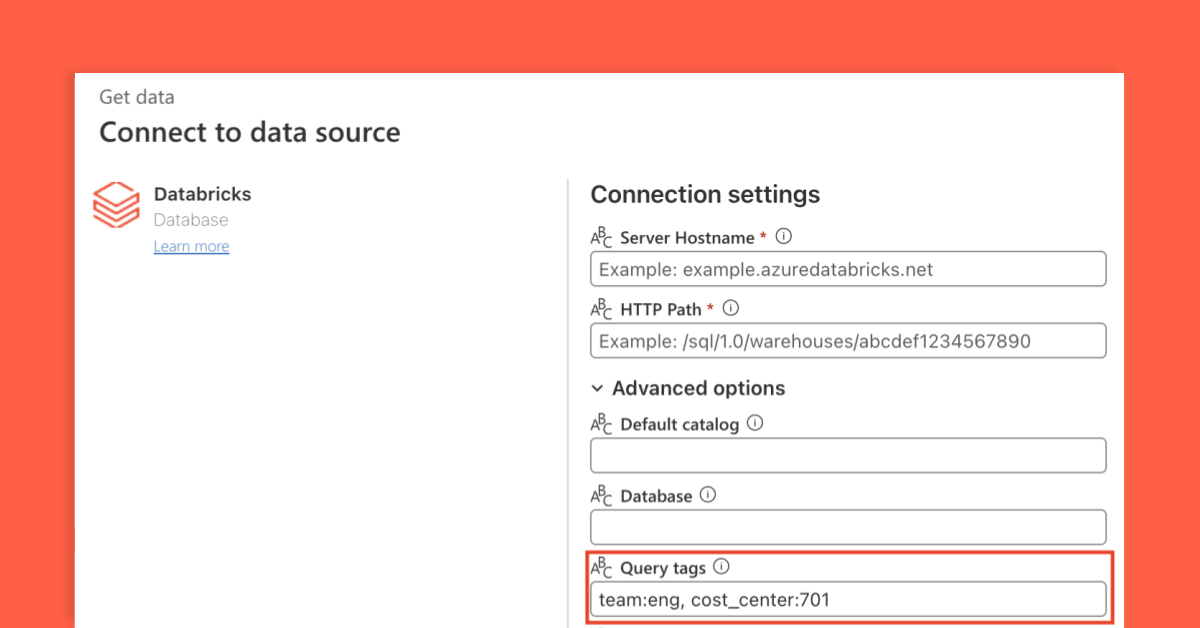This screenshot has width=1200, height=628.
Task: Click the ABC text type icon beside Default catalog
Action: [x=601, y=425]
